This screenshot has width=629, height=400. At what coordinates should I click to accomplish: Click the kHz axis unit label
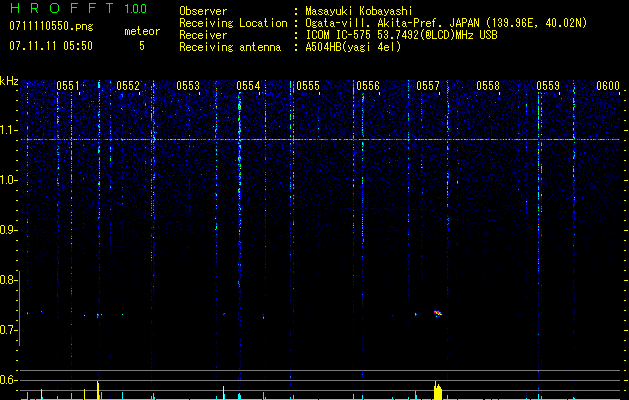tap(9, 81)
